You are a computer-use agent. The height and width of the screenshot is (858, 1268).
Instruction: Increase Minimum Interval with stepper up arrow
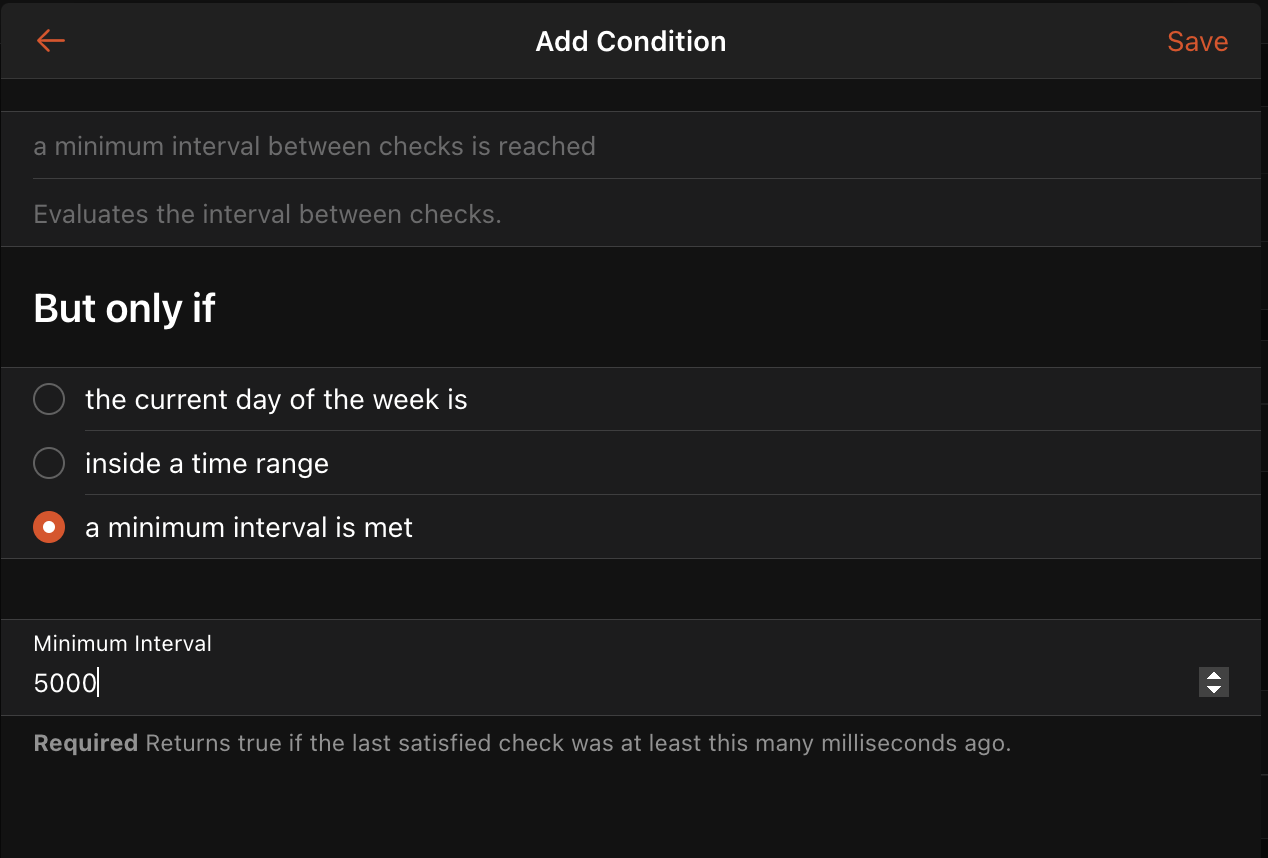(1213, 676)
